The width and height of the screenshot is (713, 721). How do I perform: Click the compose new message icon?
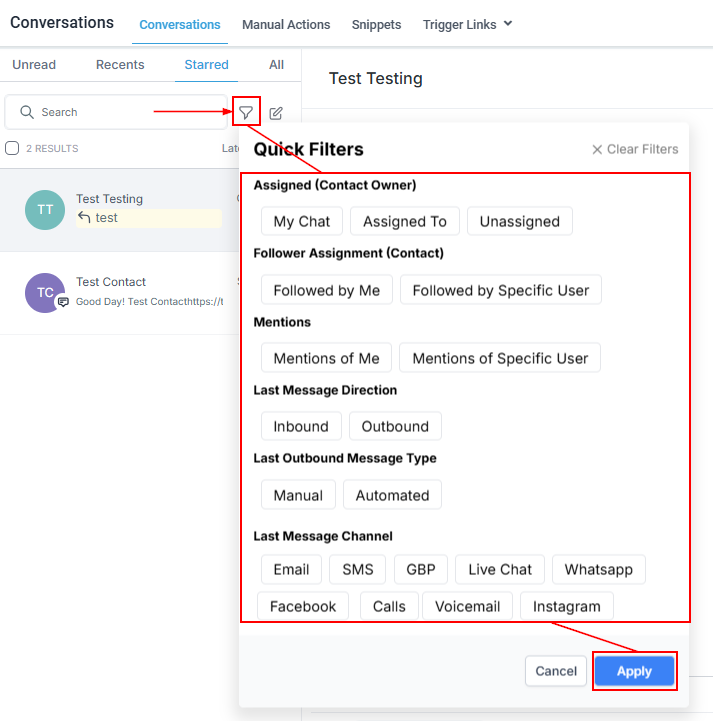[276, 113]
